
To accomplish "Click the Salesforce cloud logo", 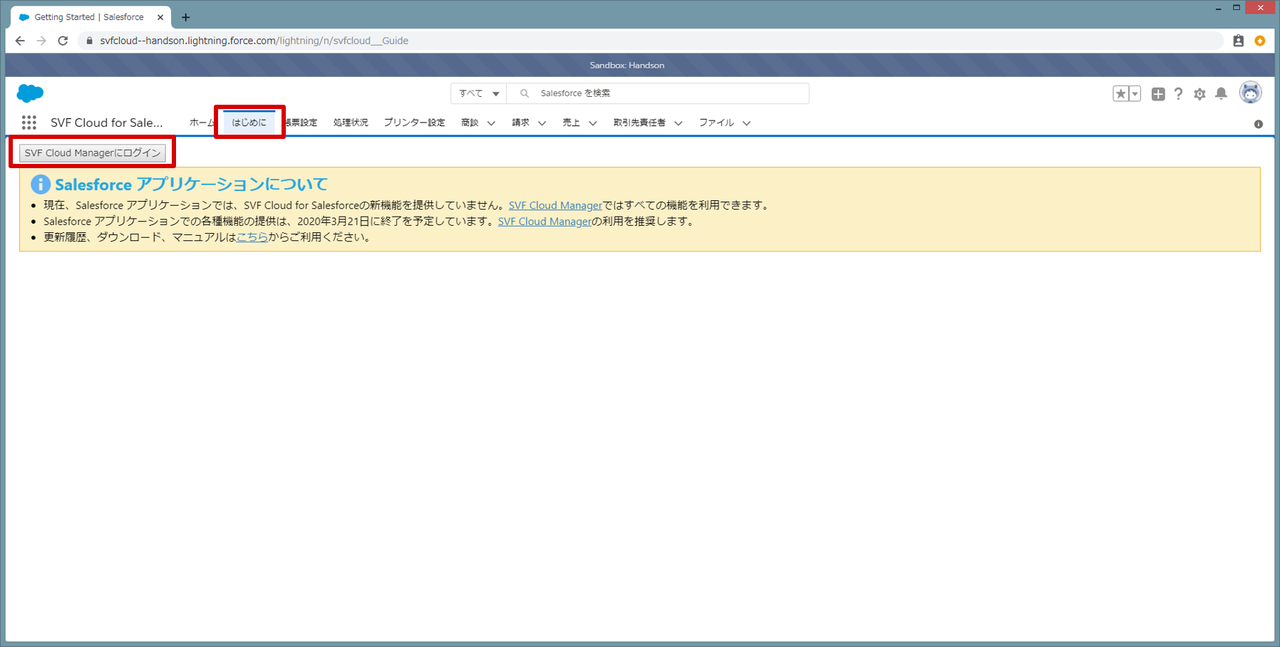I will click(30, 93).
